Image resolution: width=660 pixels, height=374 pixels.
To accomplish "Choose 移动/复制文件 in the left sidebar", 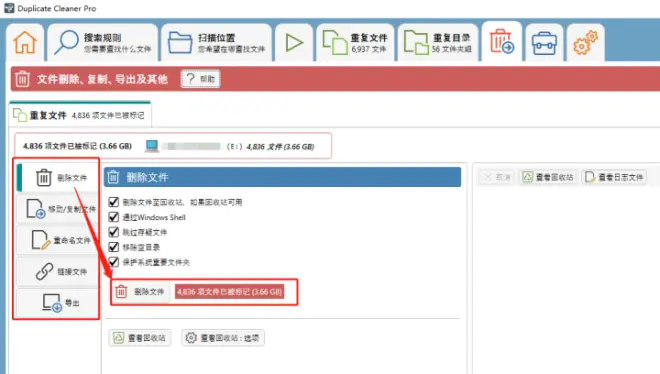I will pos(58,209).
